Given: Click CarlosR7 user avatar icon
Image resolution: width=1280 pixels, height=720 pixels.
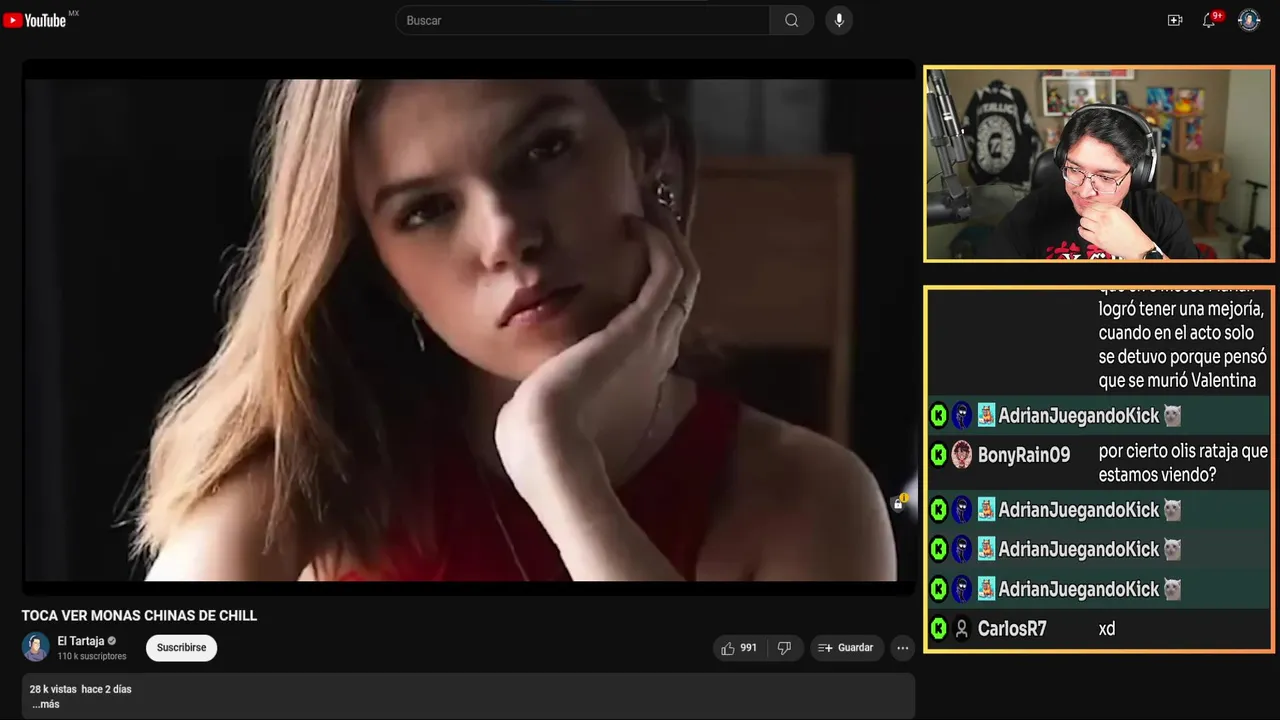Looking at the screenshot, I should [x=961, y=628].
